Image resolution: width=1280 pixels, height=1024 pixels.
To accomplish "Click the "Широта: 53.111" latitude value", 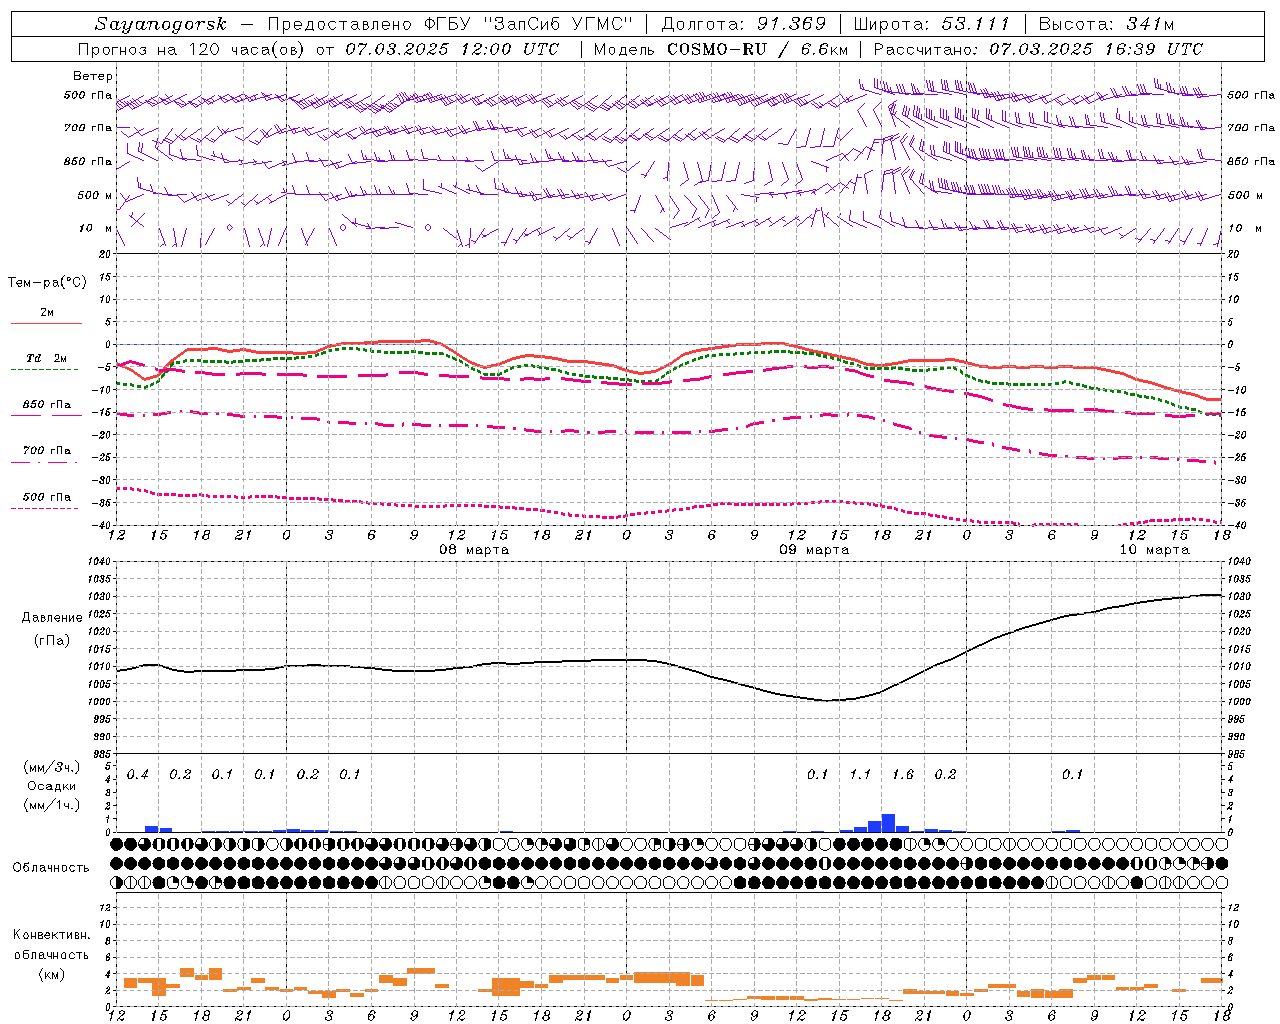I will click(932, 24).
